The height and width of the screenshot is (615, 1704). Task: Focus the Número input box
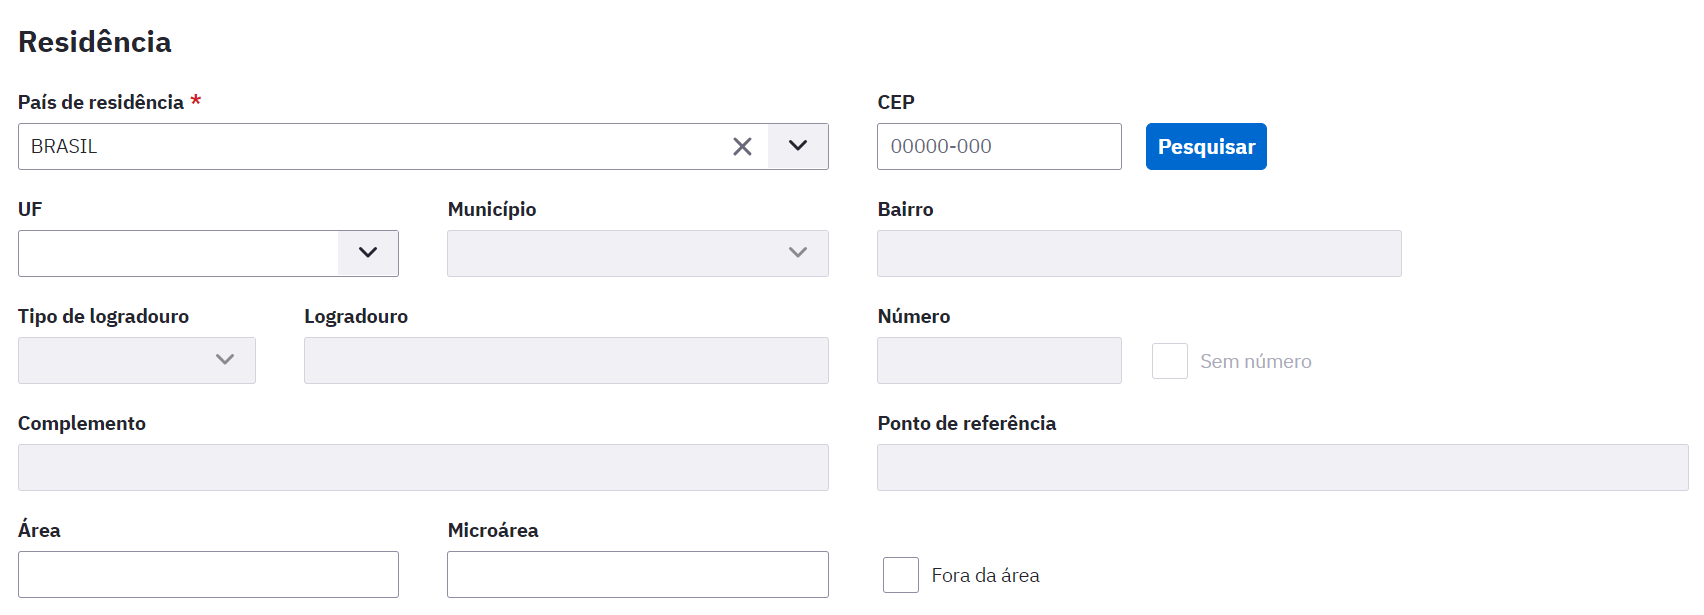coord(999,360)
